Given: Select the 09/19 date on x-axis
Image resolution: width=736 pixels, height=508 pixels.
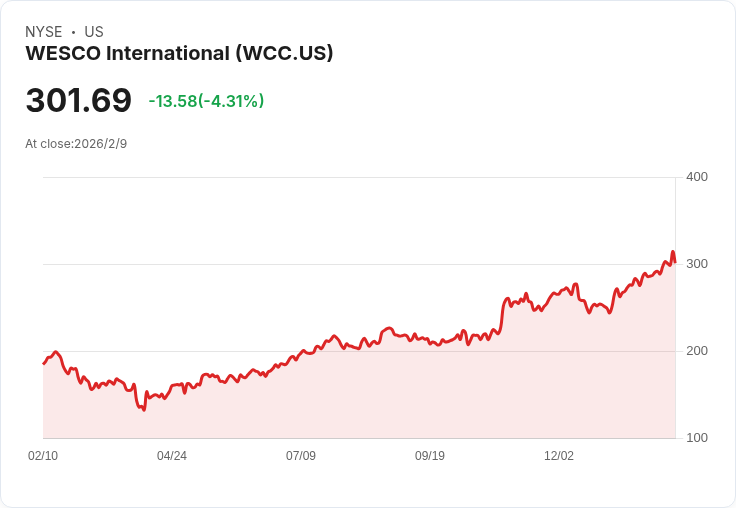Looking at the screenshot, I should 430,456.
